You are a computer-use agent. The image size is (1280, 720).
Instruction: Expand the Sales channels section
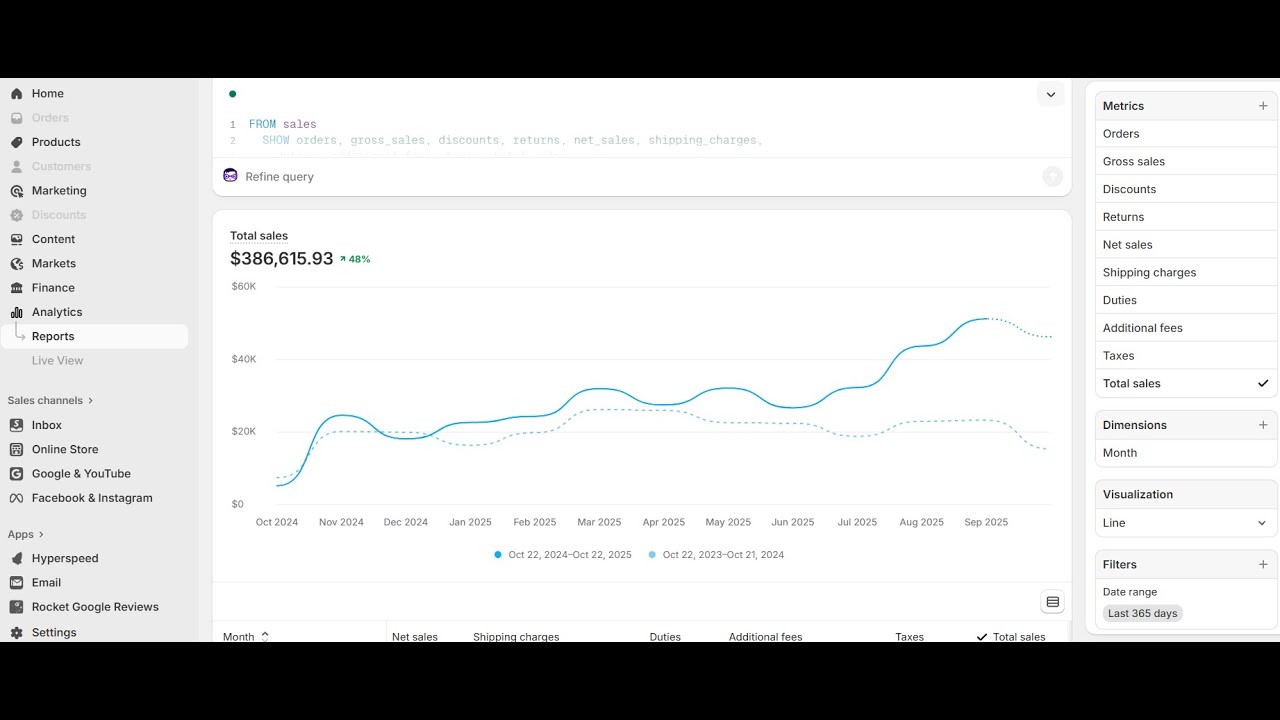(x=50, y=400)
